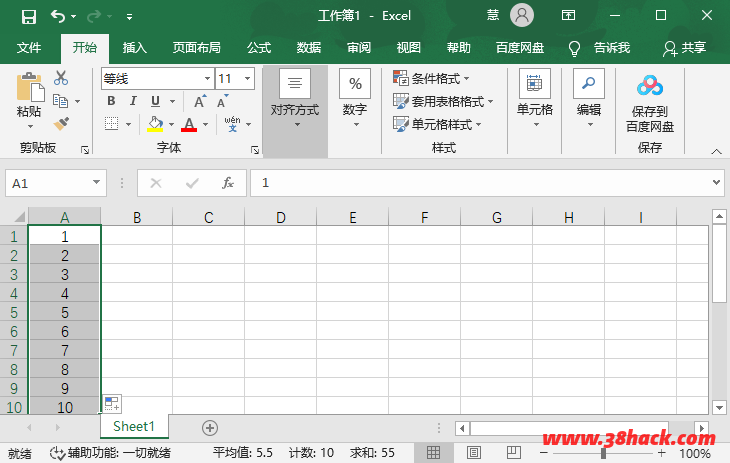Add new sheet with plus icon
The width and height of the screenshot is (730, 463).
click(210, 427)
